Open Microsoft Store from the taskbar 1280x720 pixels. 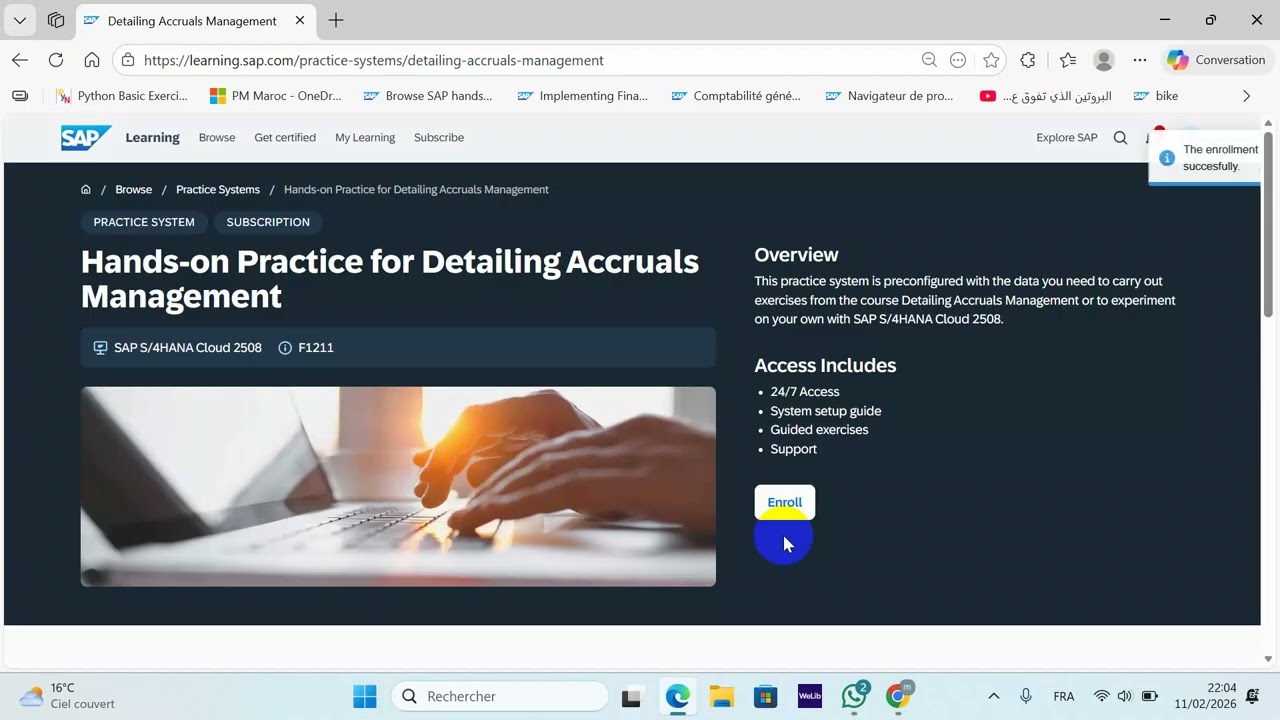point(765,696)
